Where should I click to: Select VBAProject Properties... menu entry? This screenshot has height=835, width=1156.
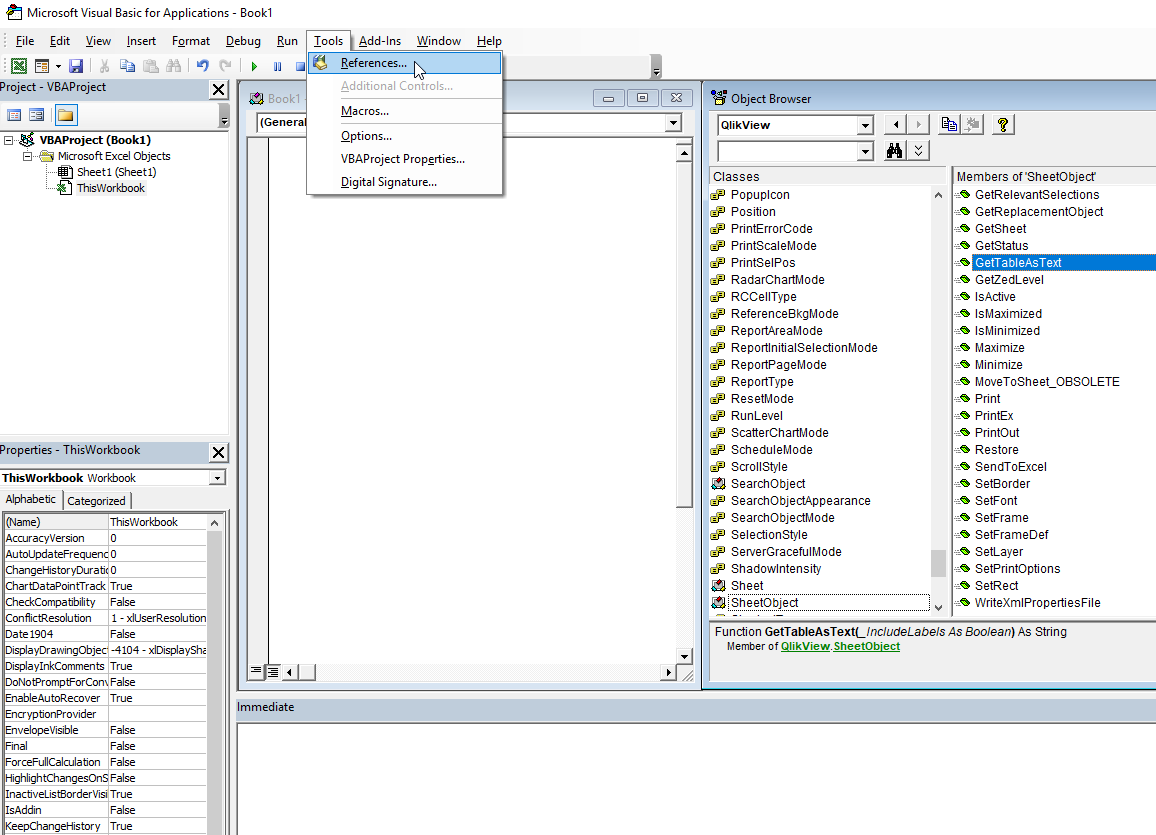pyautogui.click(x=402, y=159)
